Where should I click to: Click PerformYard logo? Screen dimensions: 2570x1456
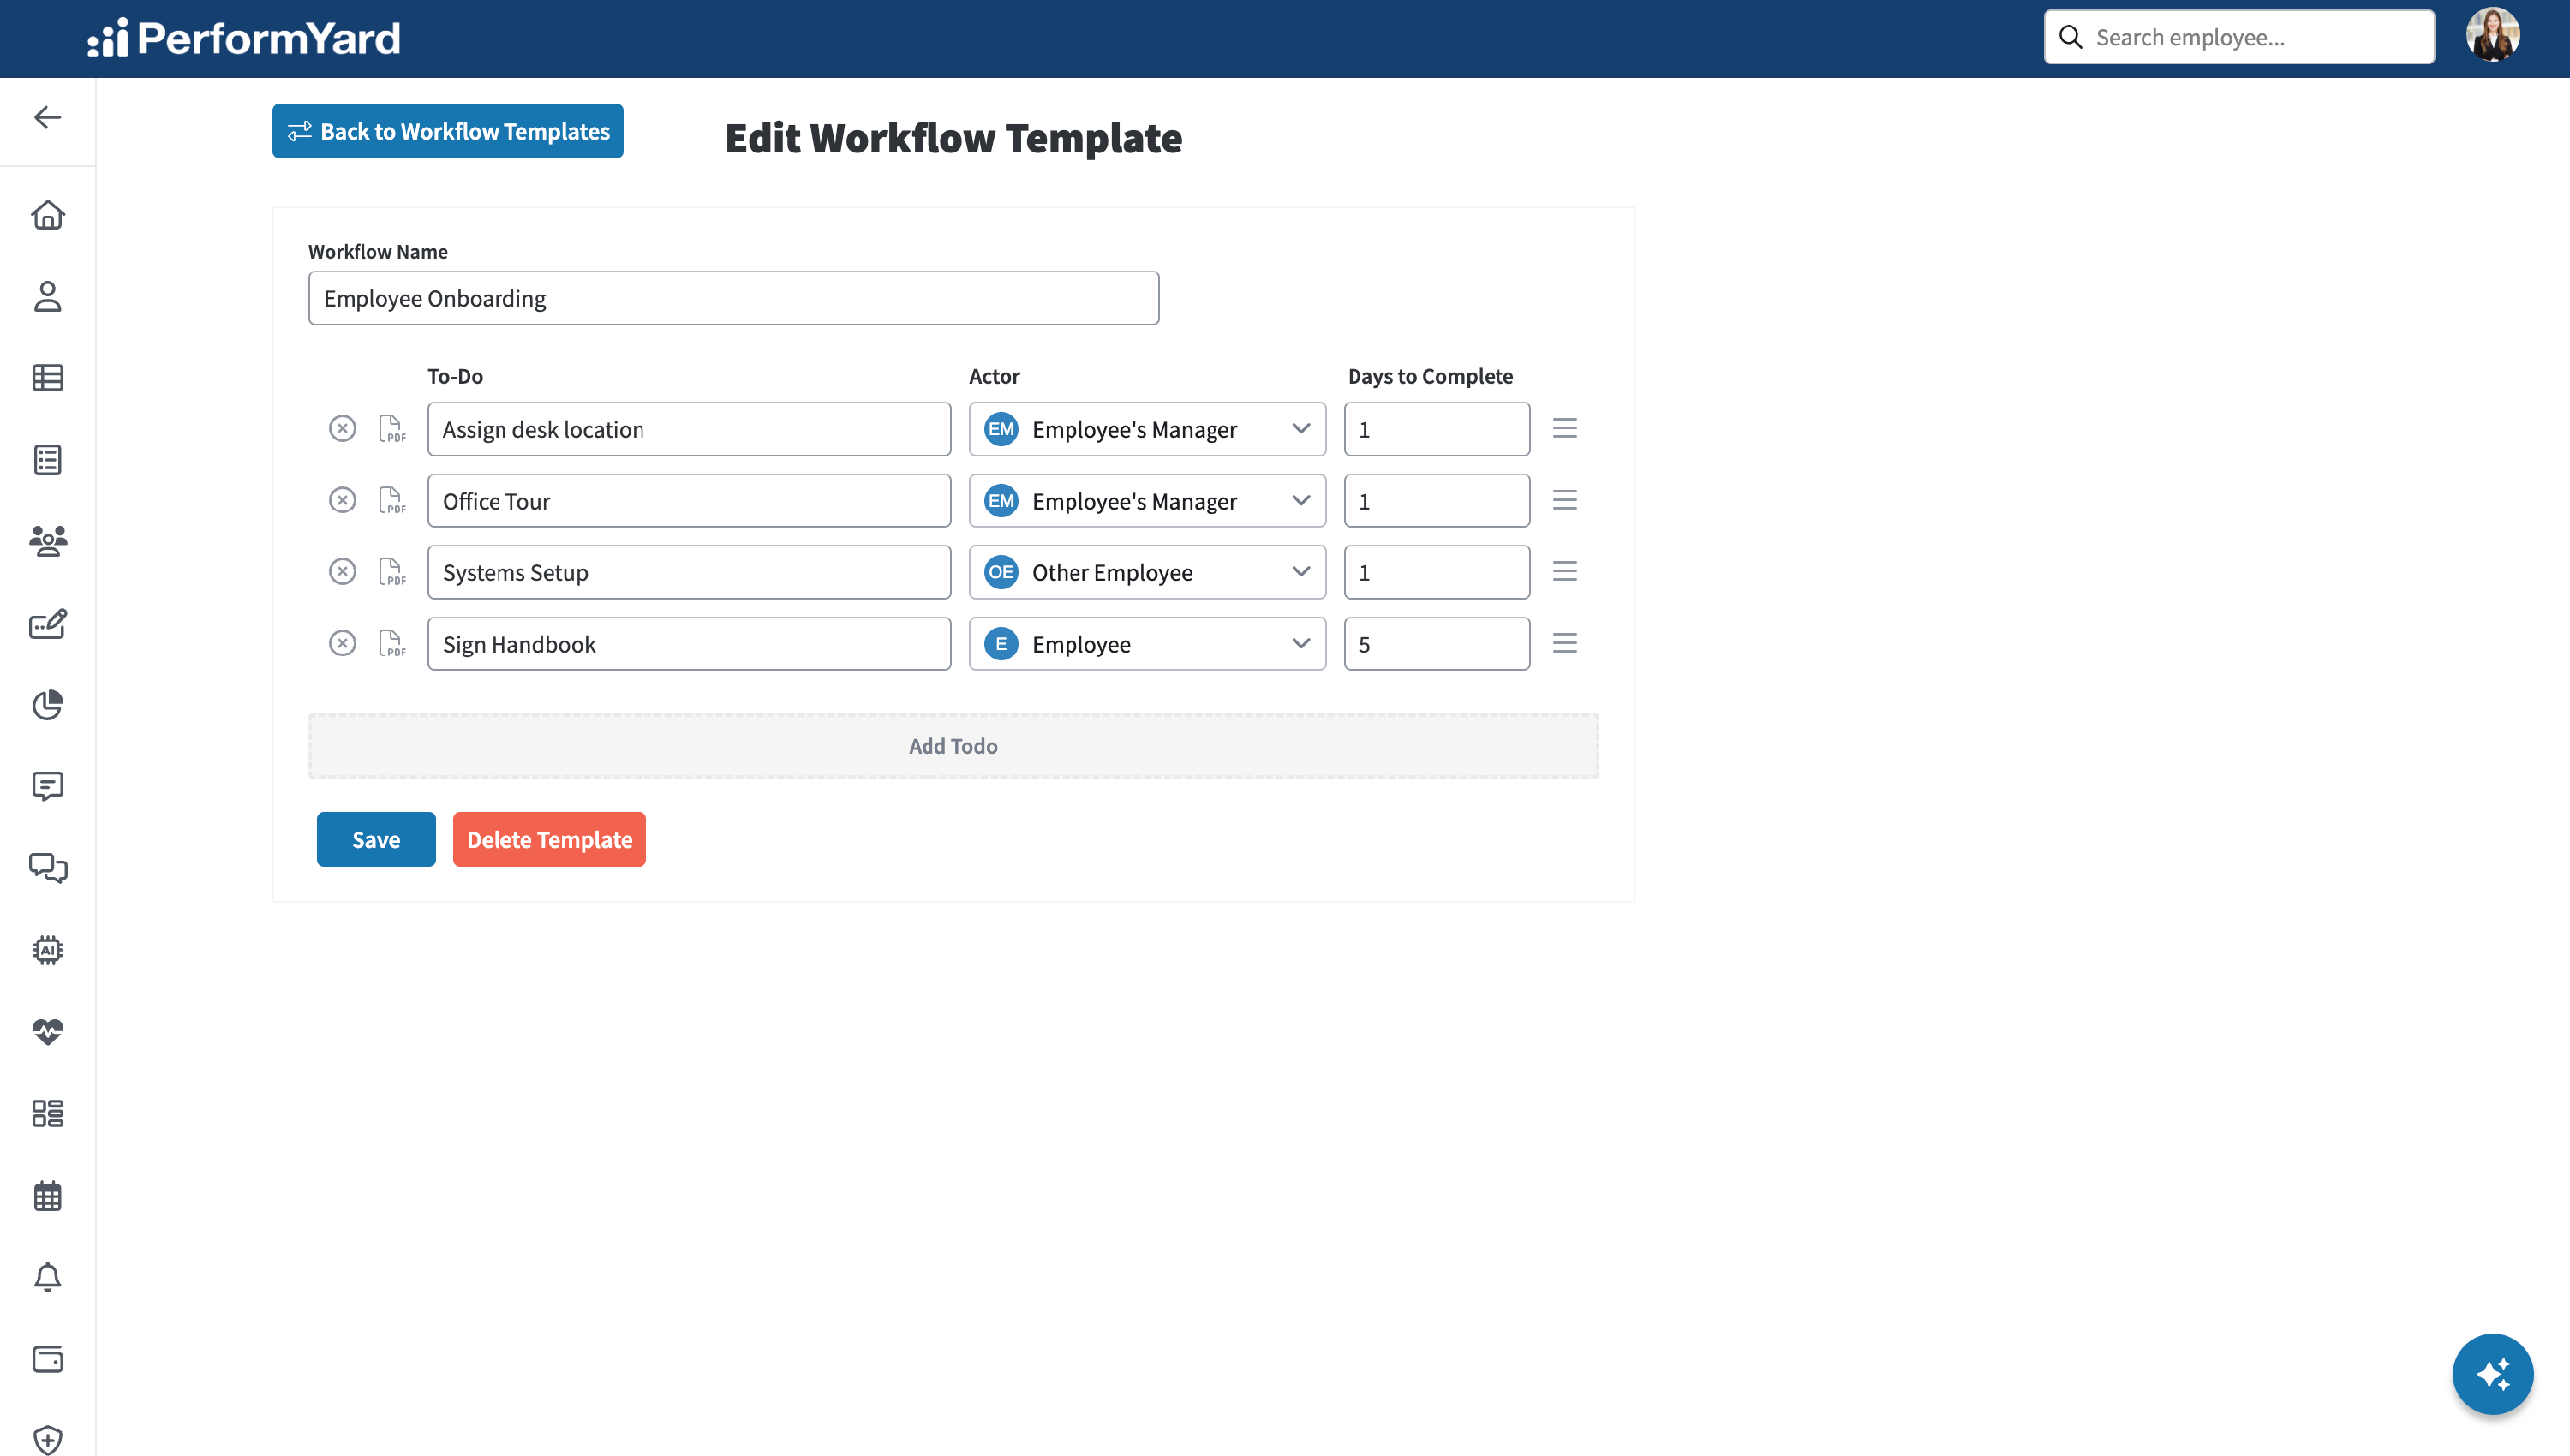point(244,38)
